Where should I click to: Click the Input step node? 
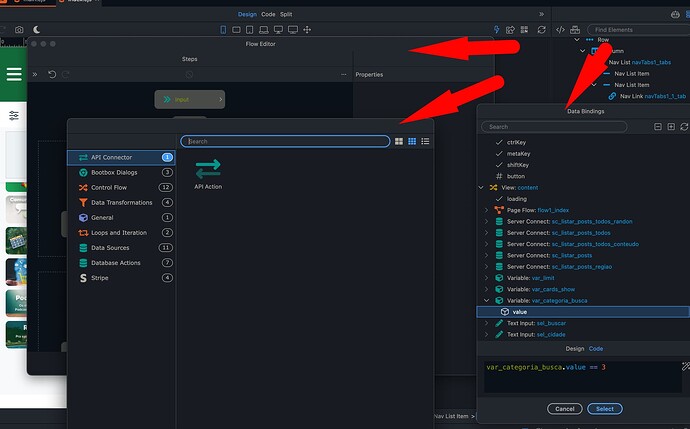point(190,99)
